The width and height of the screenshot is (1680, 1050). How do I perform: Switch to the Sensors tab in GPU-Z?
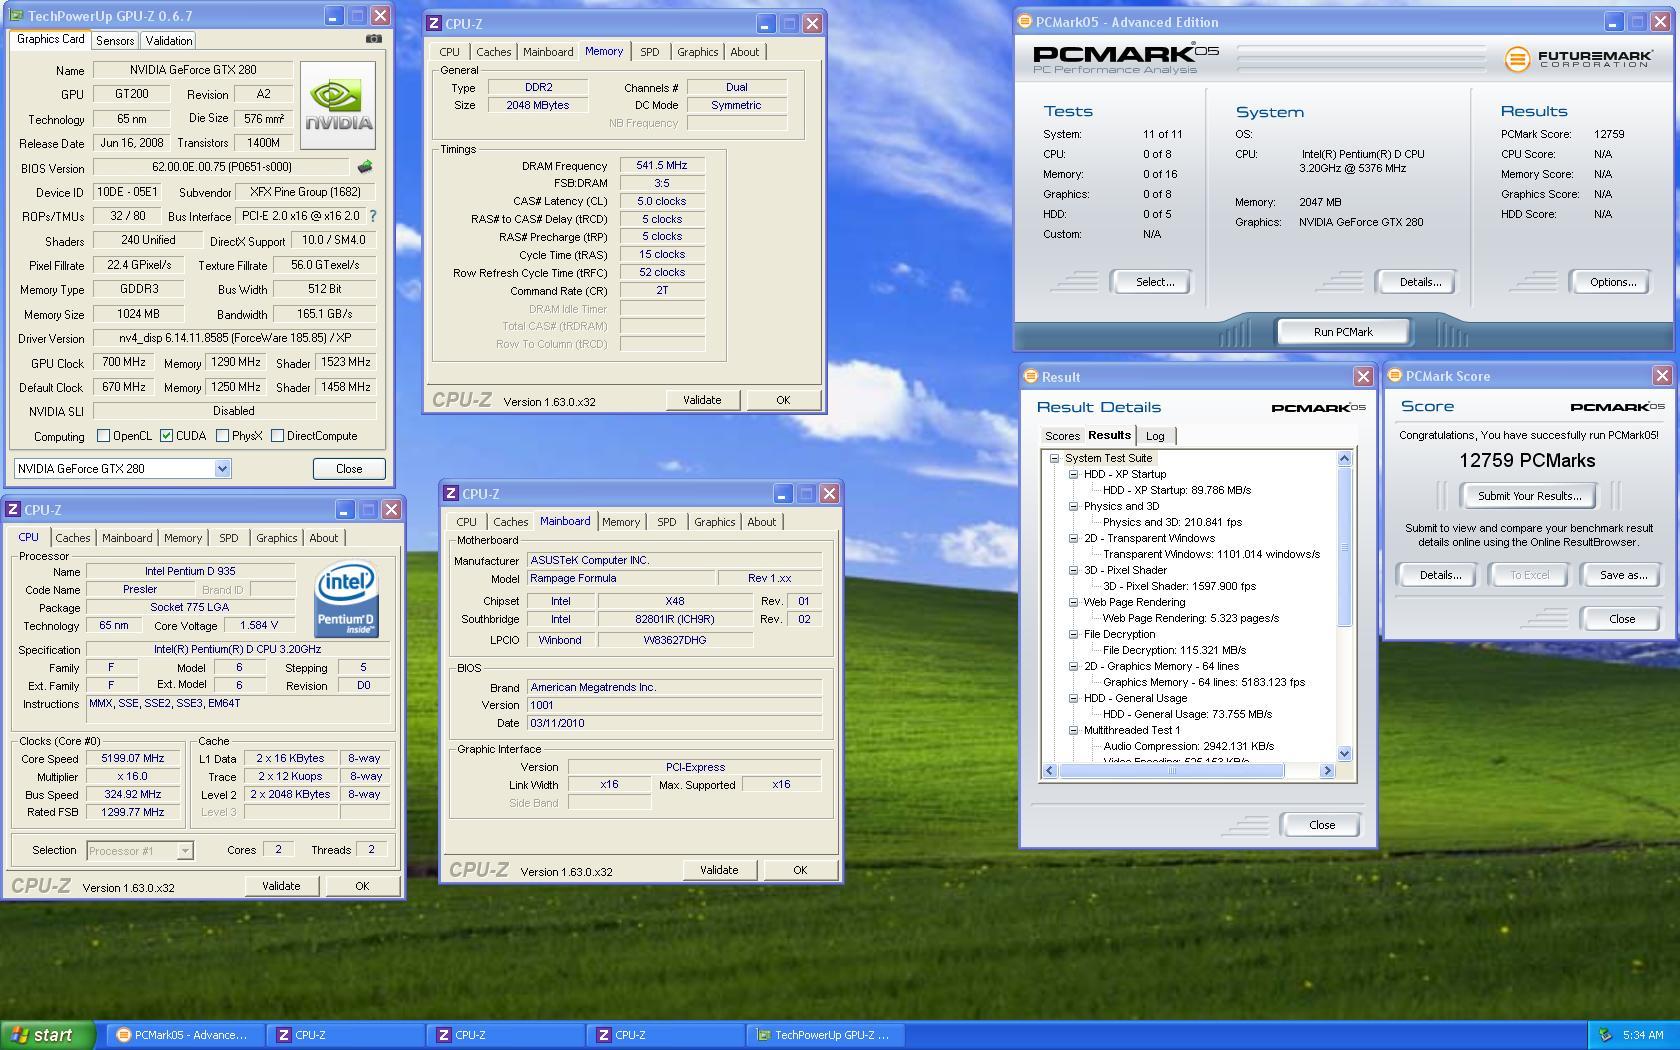(x=115, y=41)
